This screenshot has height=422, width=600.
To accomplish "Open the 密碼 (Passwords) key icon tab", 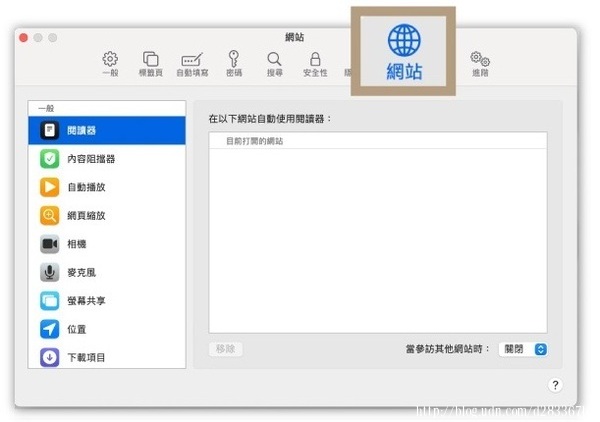I will coord(234,64).
